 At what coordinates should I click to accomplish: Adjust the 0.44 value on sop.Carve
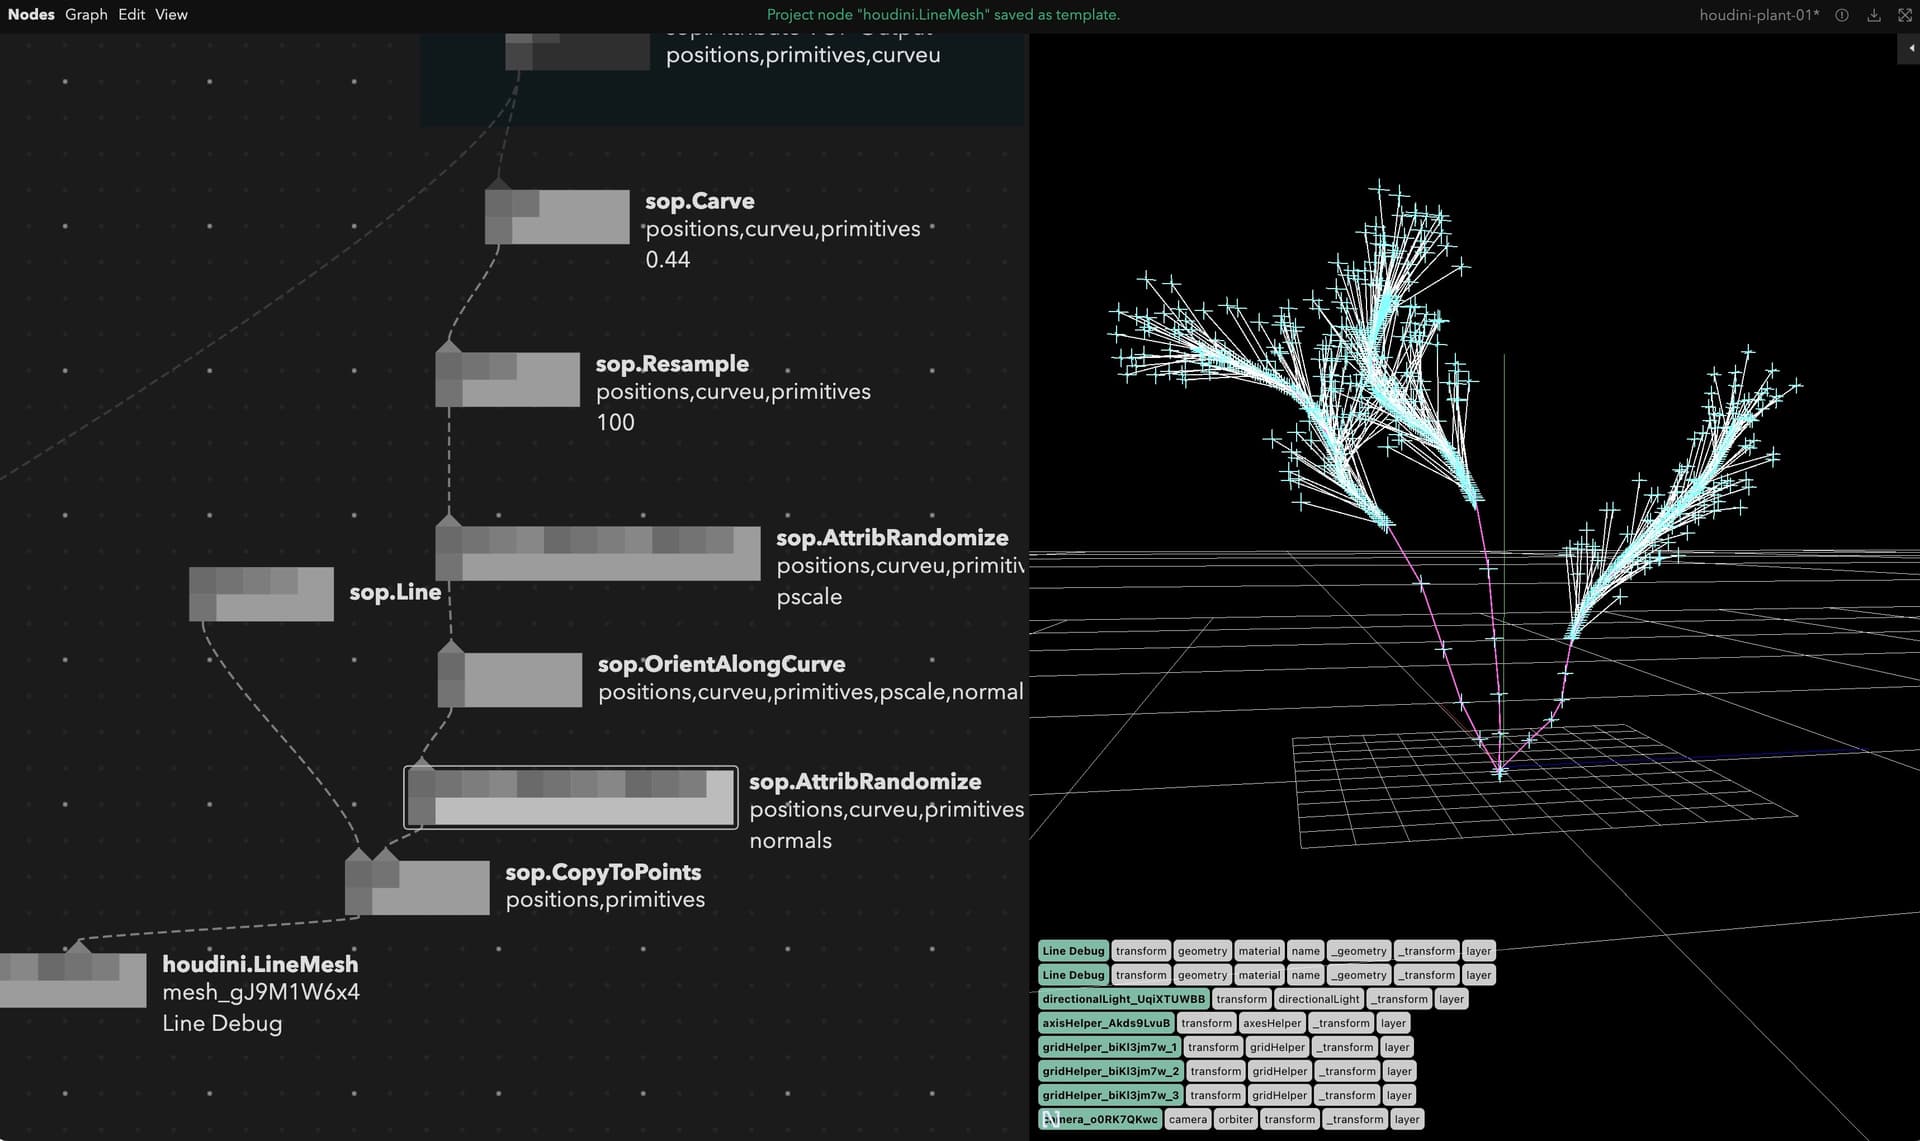click(x=666, y=260)
